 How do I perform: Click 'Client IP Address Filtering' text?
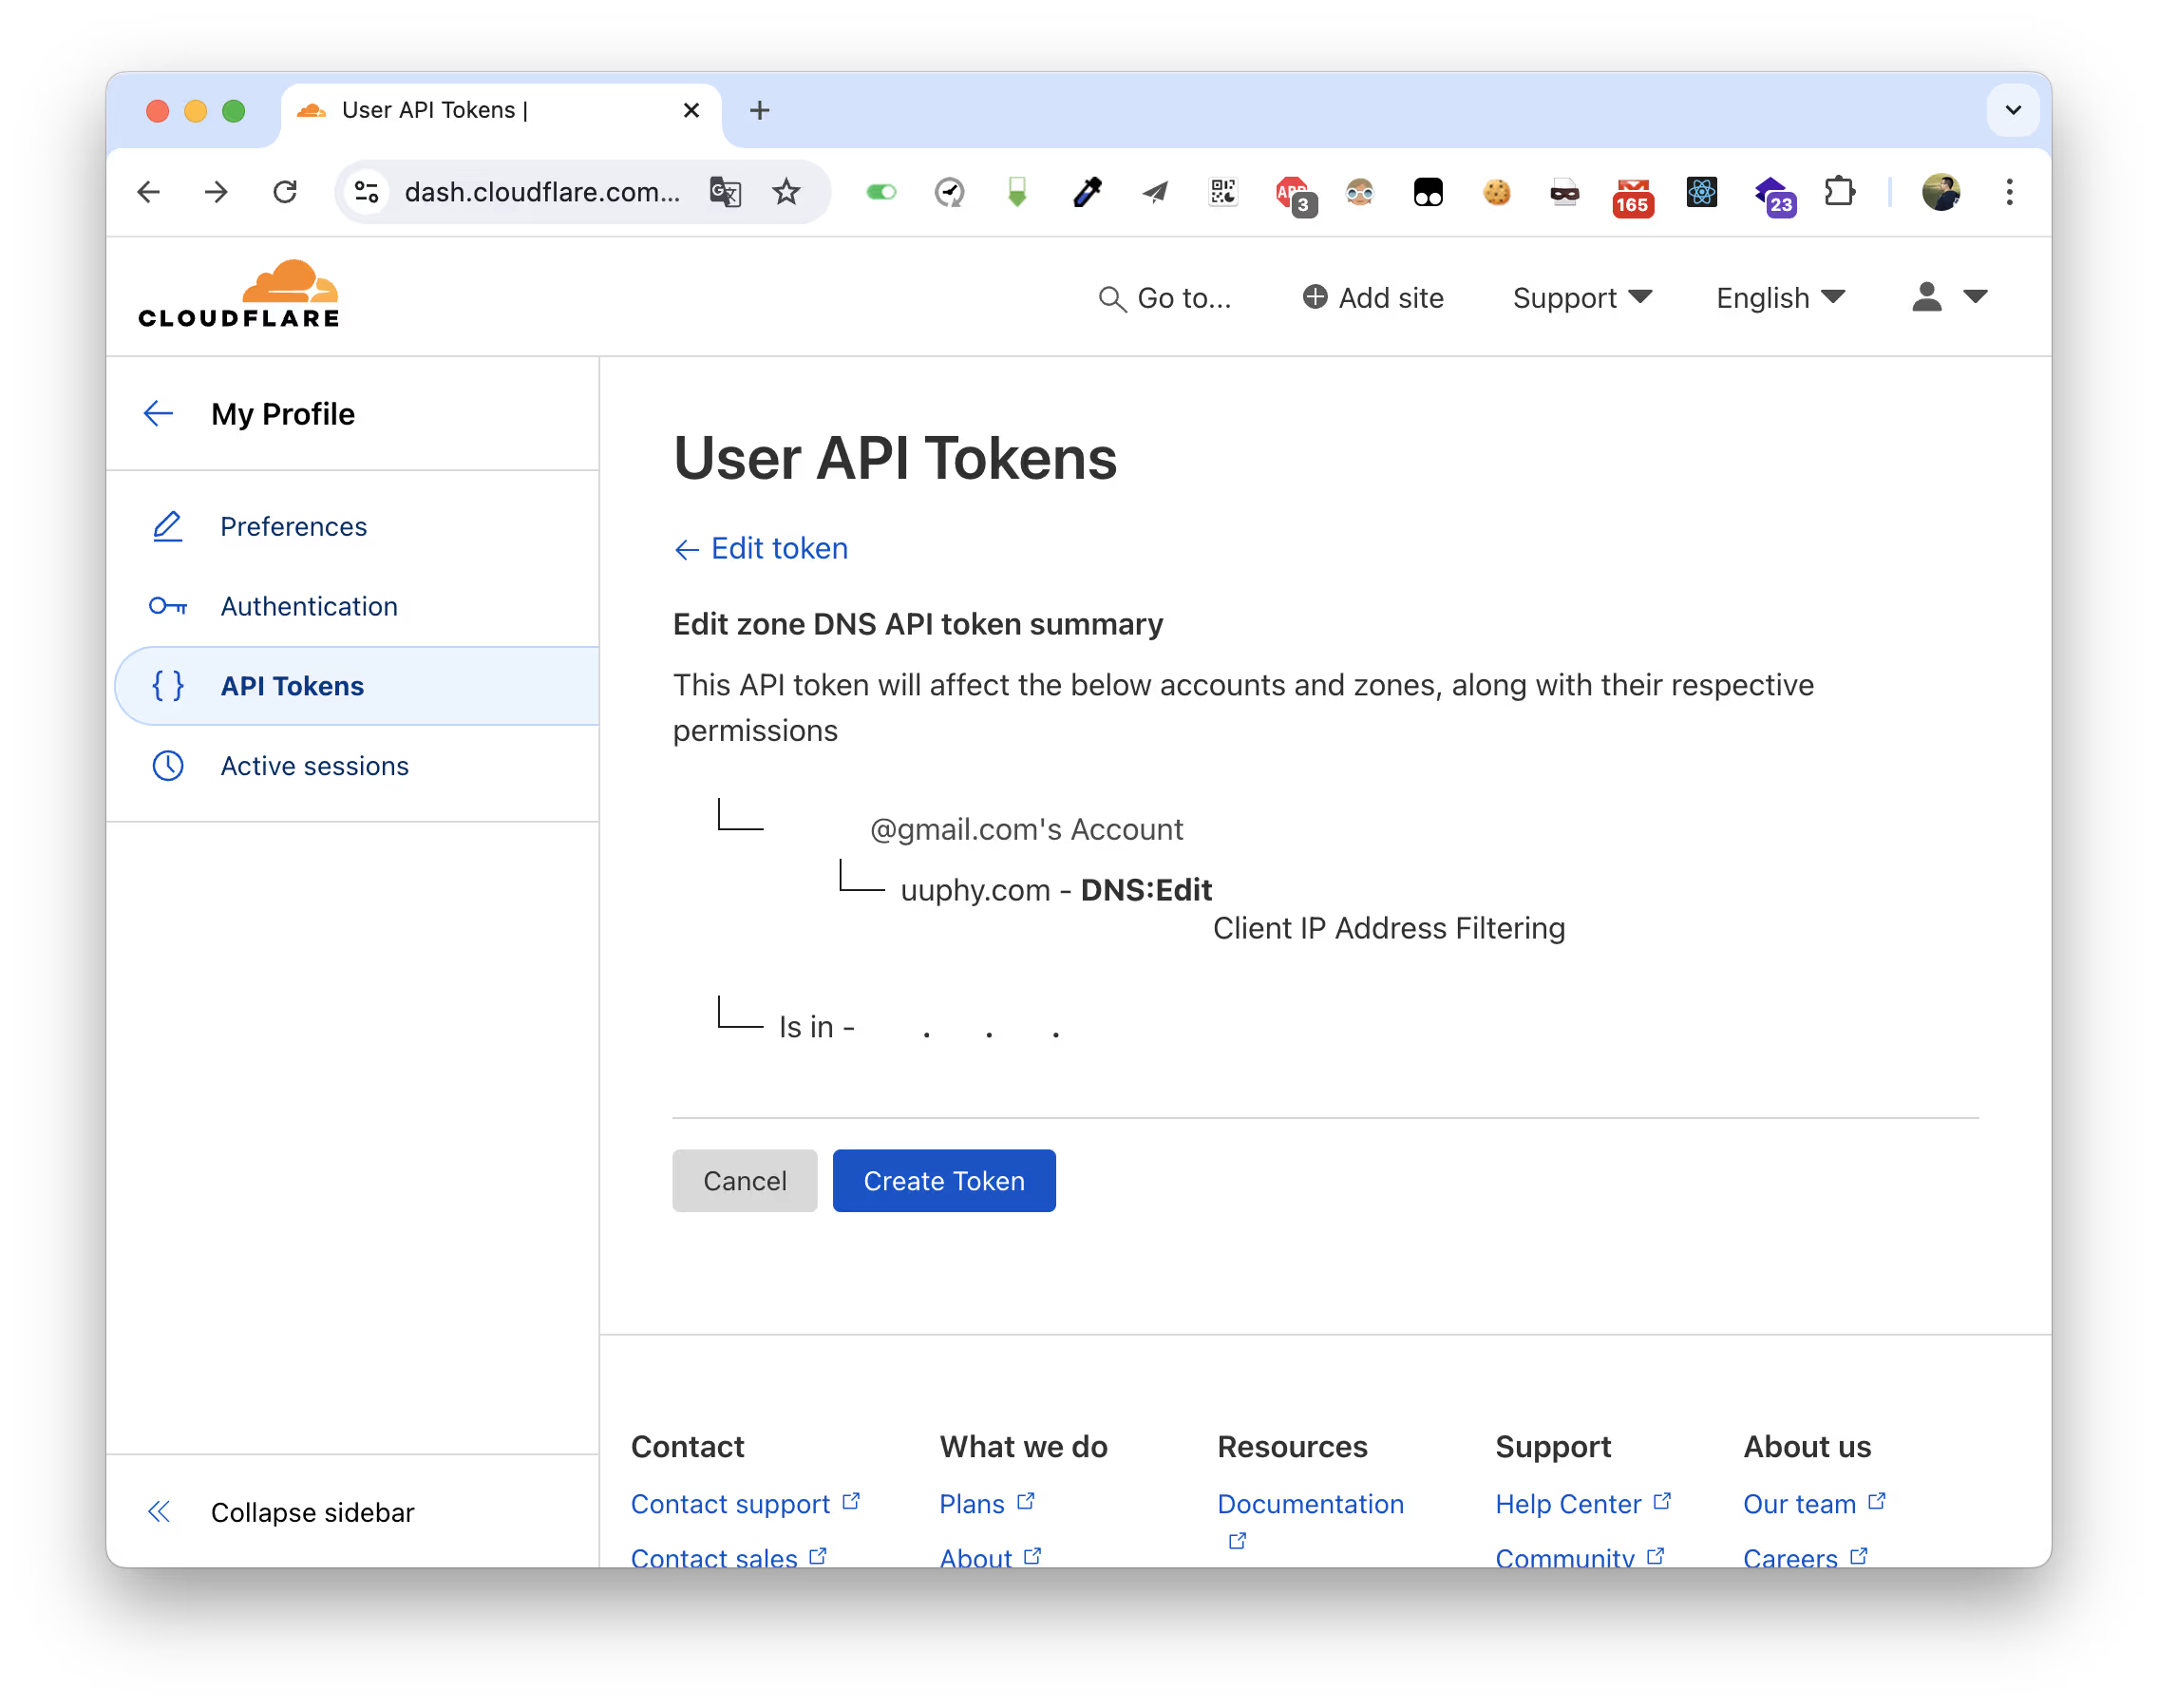1389,928
